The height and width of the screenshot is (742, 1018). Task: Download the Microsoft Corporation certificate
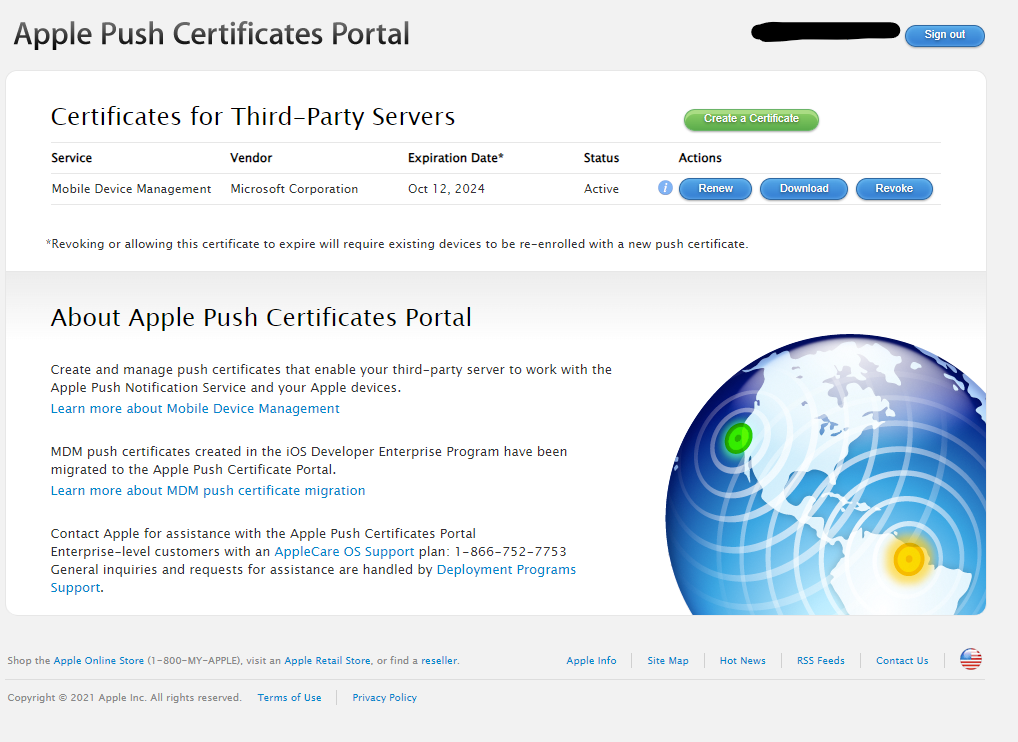coord(804,189)
